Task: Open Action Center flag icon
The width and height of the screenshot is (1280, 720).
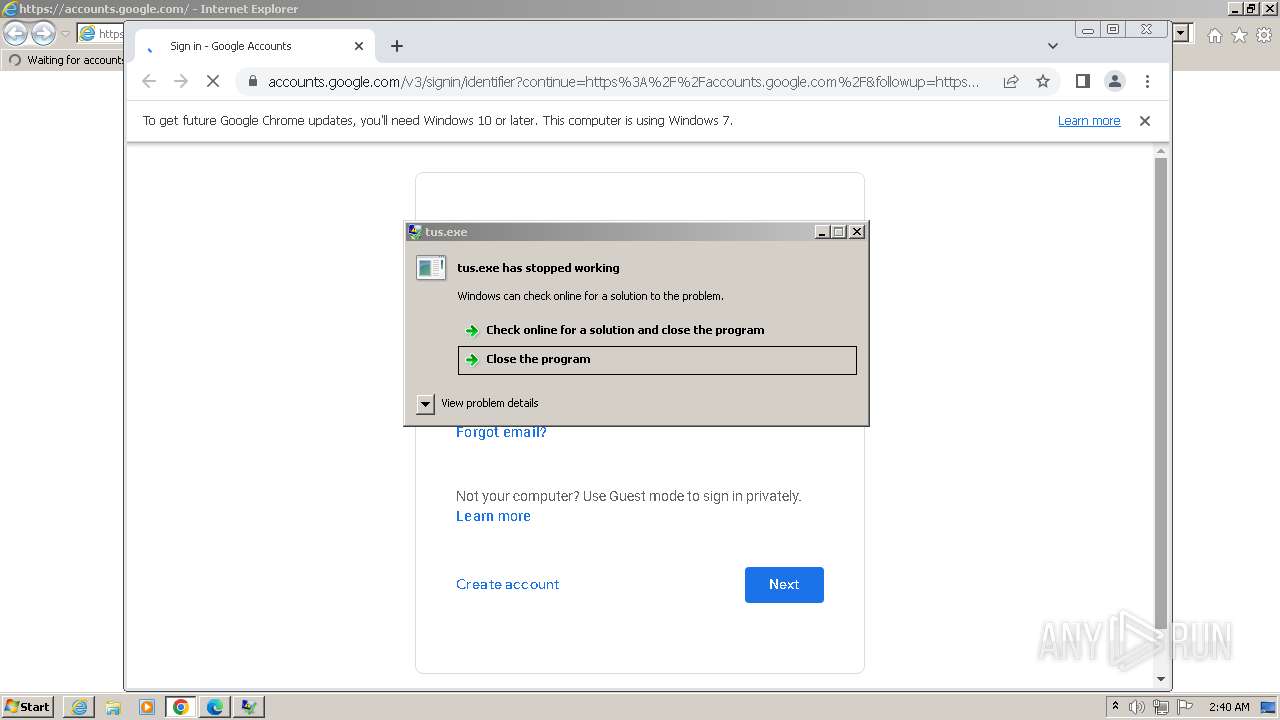Action: pos(1185,707)
